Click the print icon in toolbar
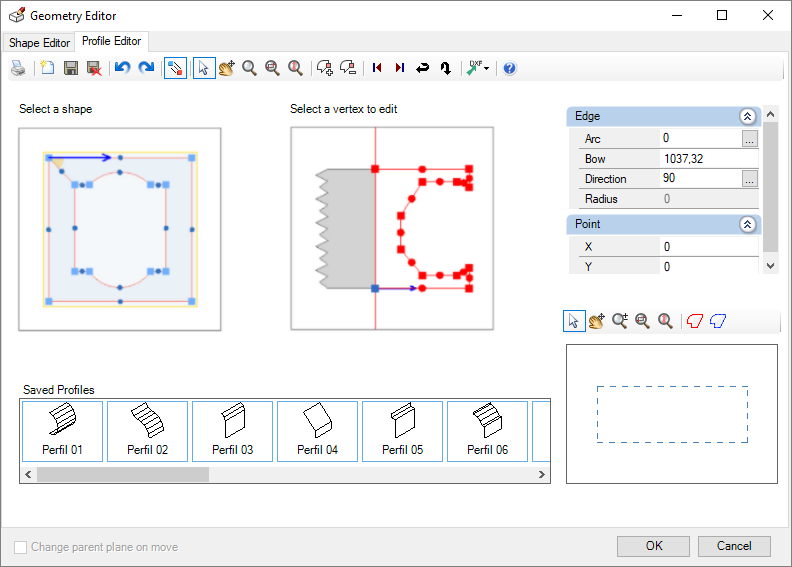The image size is (792, 567). pyautogui.click(x=18, y=68)
